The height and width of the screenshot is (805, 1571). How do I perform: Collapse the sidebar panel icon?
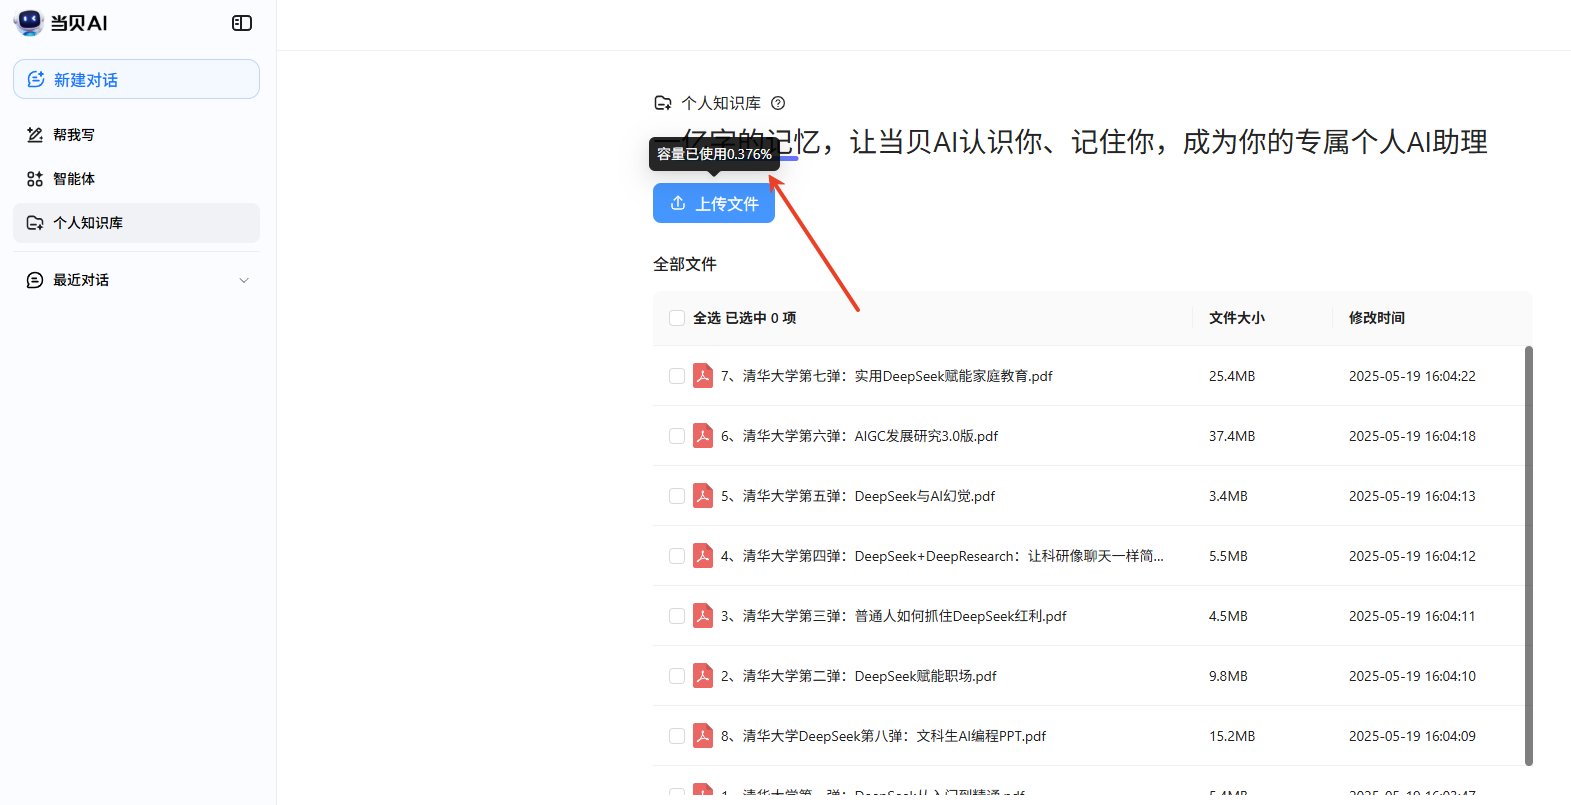242,23
